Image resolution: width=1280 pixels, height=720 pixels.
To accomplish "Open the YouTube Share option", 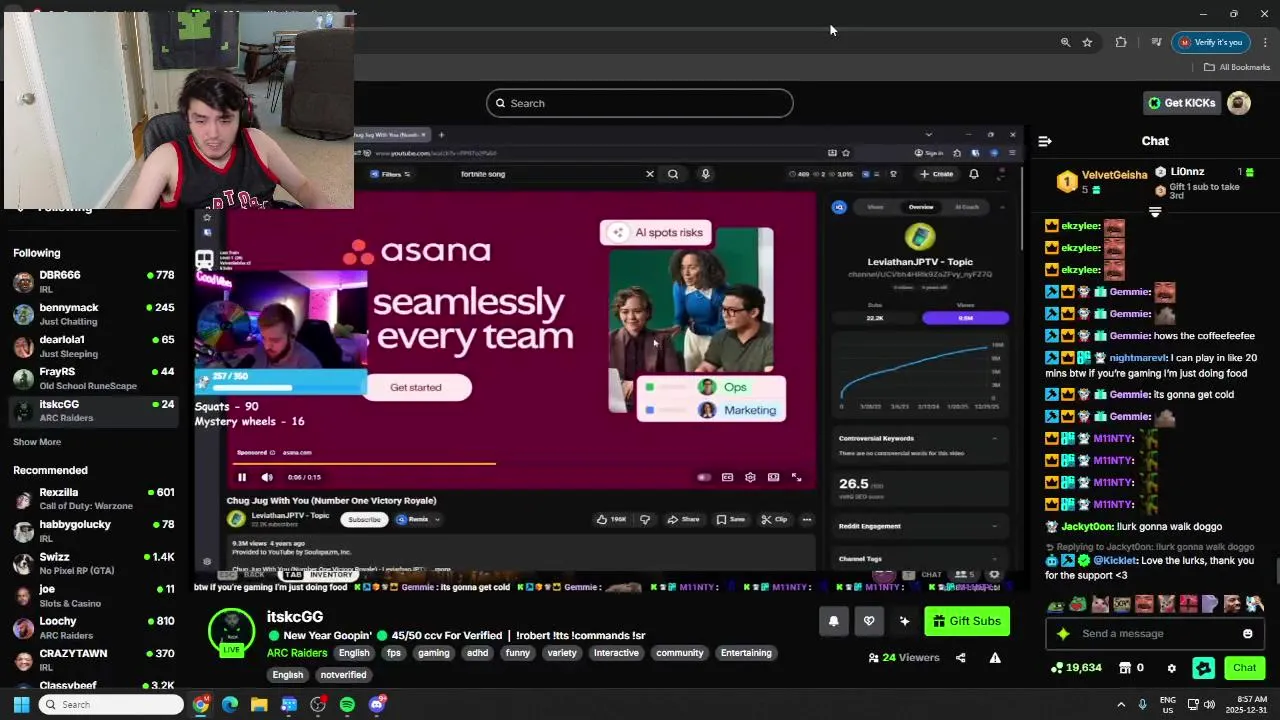I will (683, 519).
